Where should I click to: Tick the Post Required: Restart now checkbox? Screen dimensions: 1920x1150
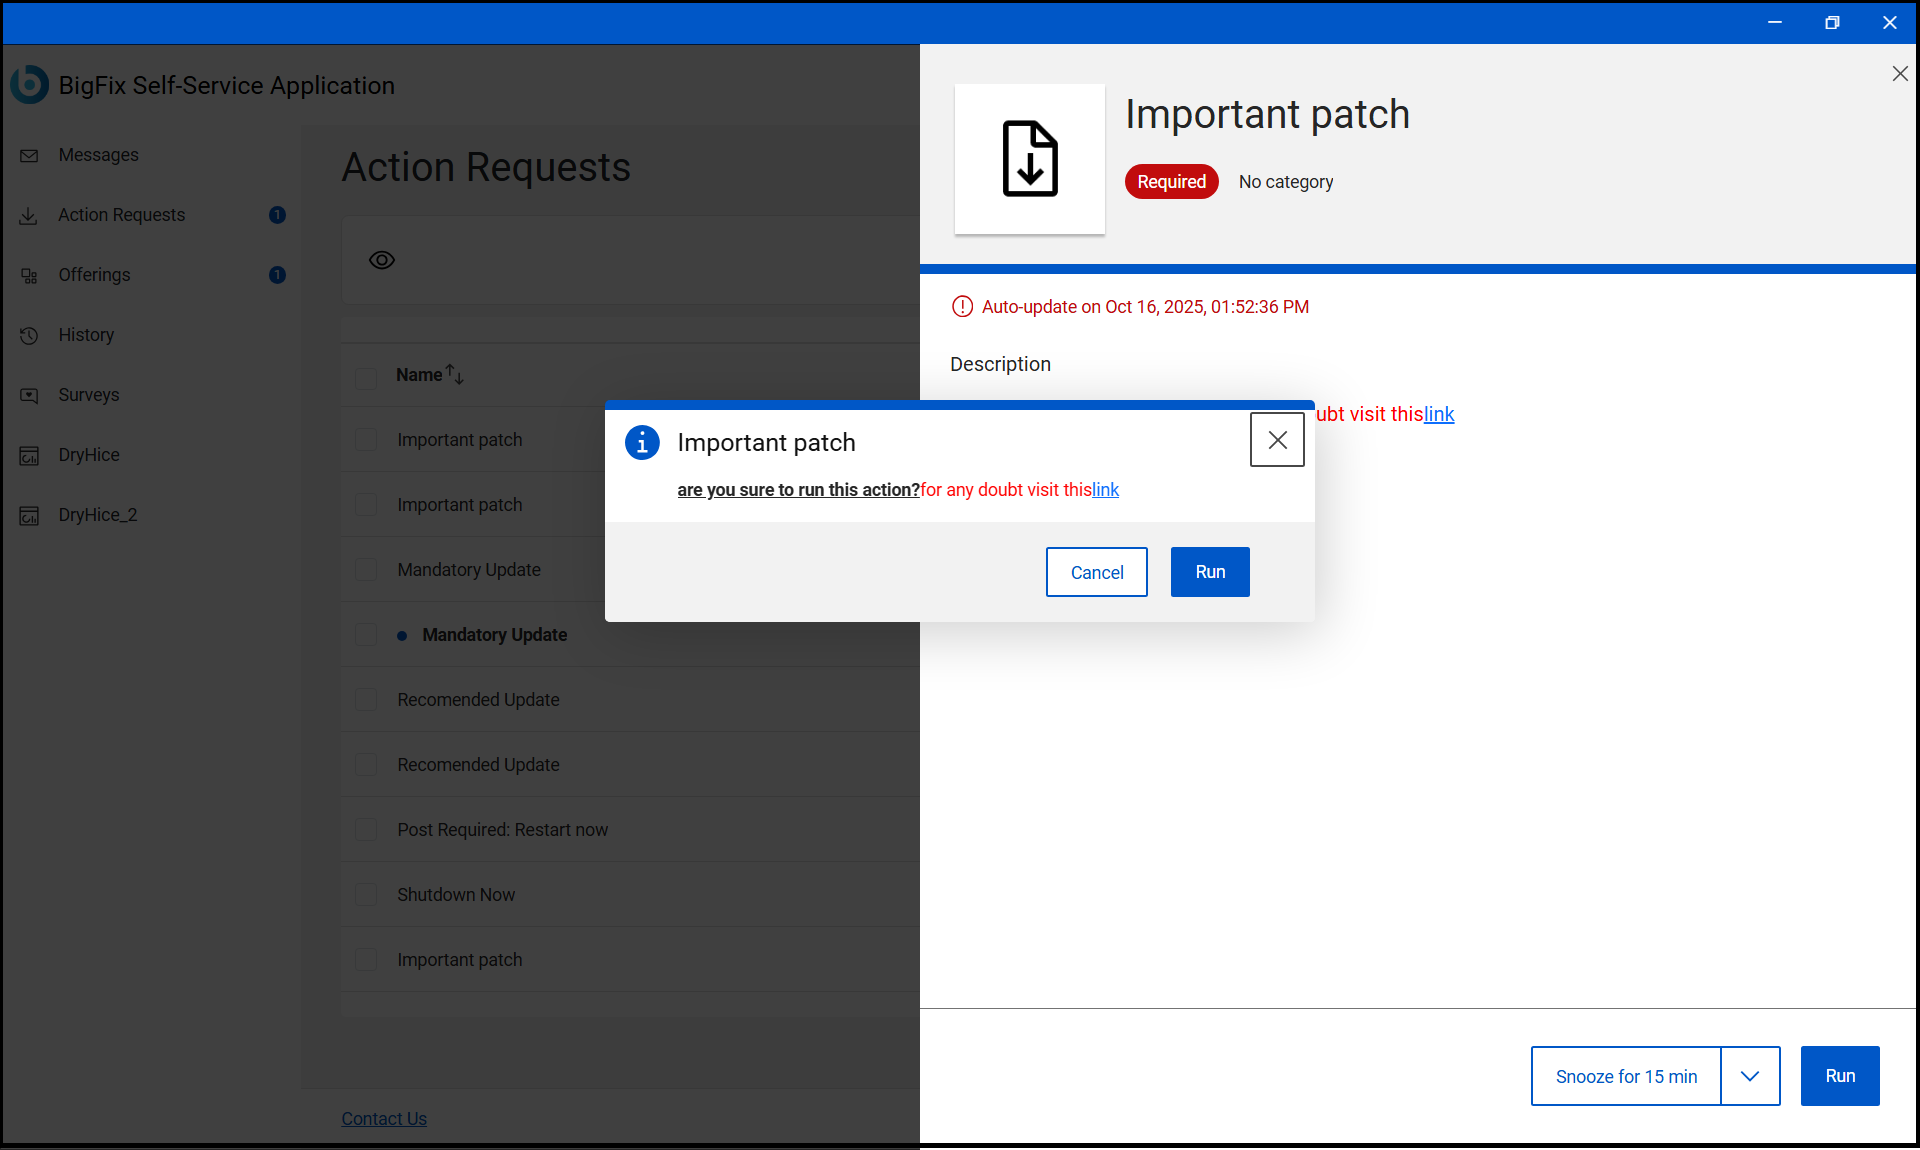[367, 830]
